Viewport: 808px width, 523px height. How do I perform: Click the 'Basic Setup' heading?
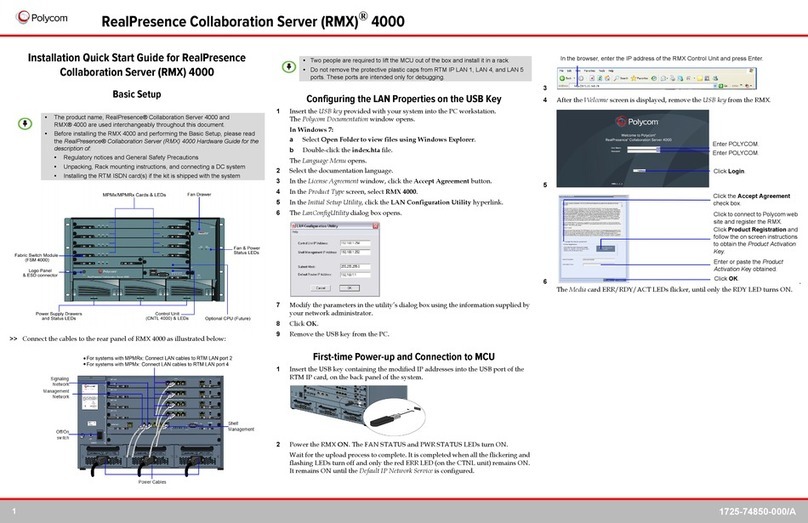tap(137, 94)
